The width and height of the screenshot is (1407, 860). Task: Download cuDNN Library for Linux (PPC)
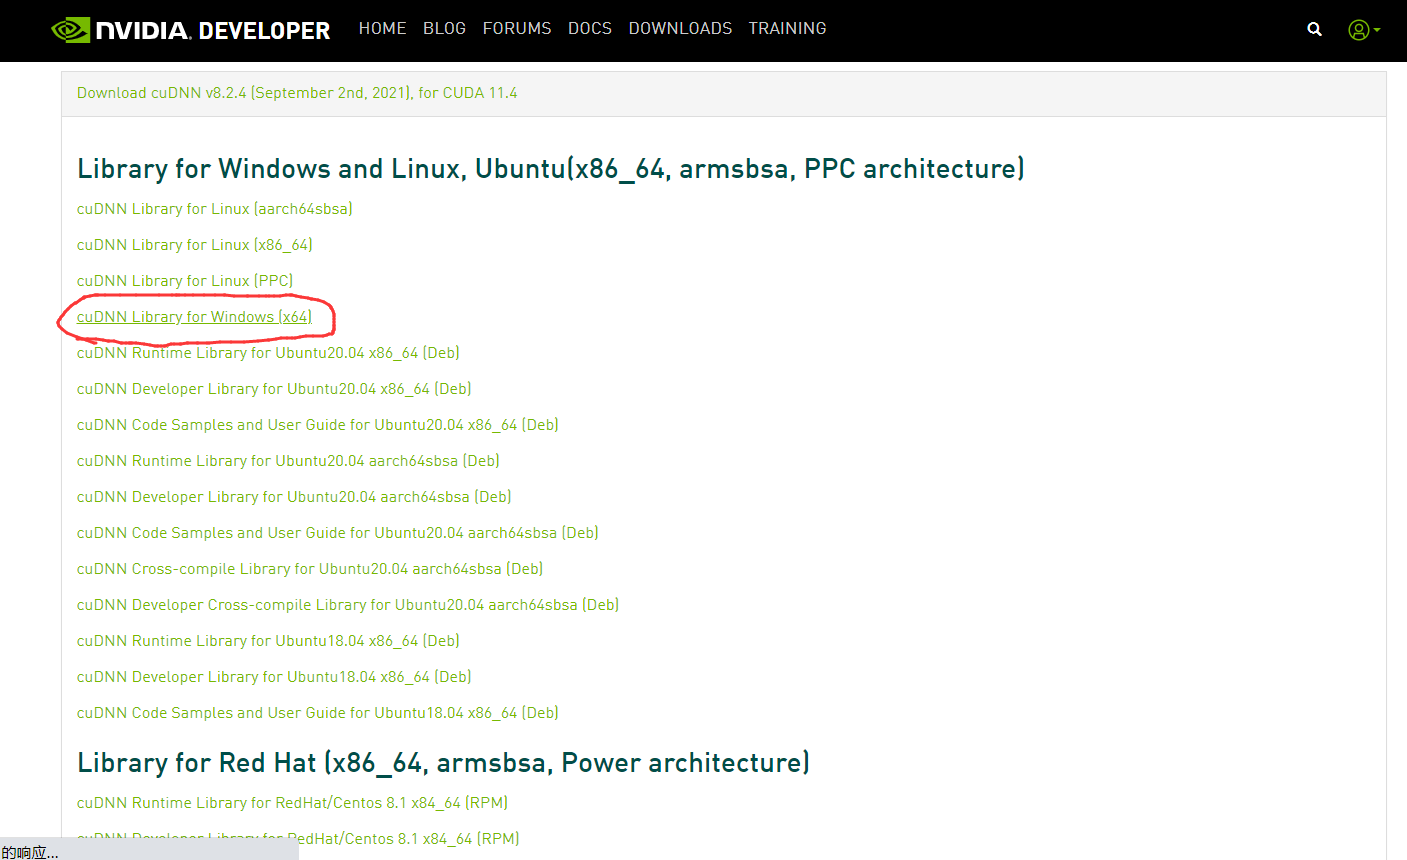(185, 281)
